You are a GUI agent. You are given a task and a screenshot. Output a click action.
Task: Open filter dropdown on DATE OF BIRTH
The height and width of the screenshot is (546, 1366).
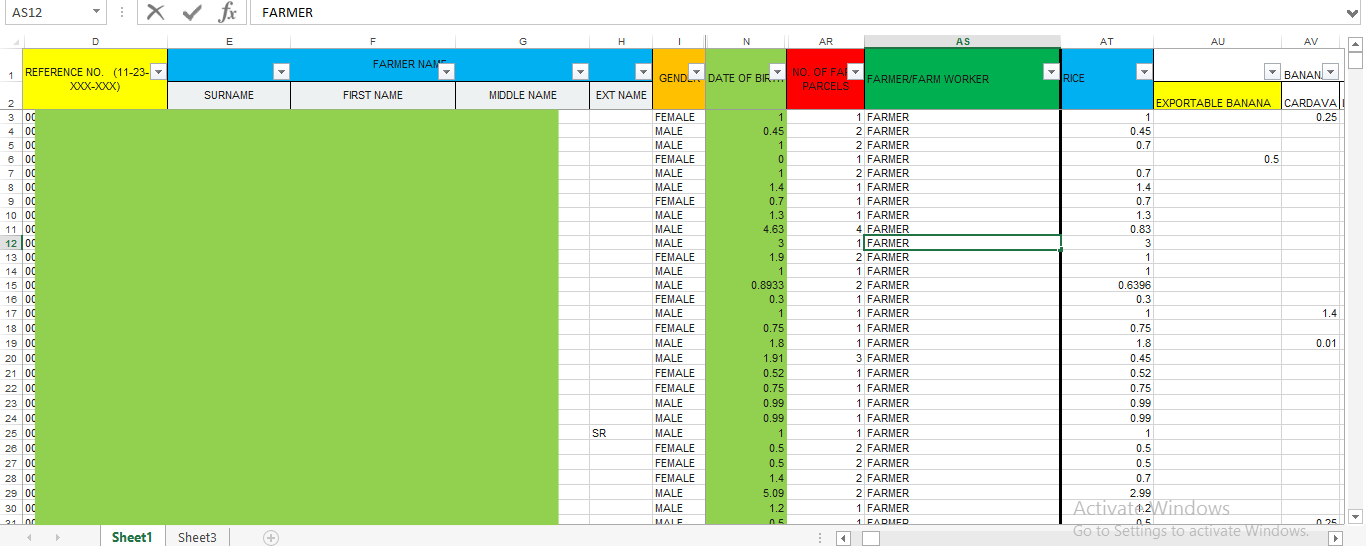pos(777,72)
